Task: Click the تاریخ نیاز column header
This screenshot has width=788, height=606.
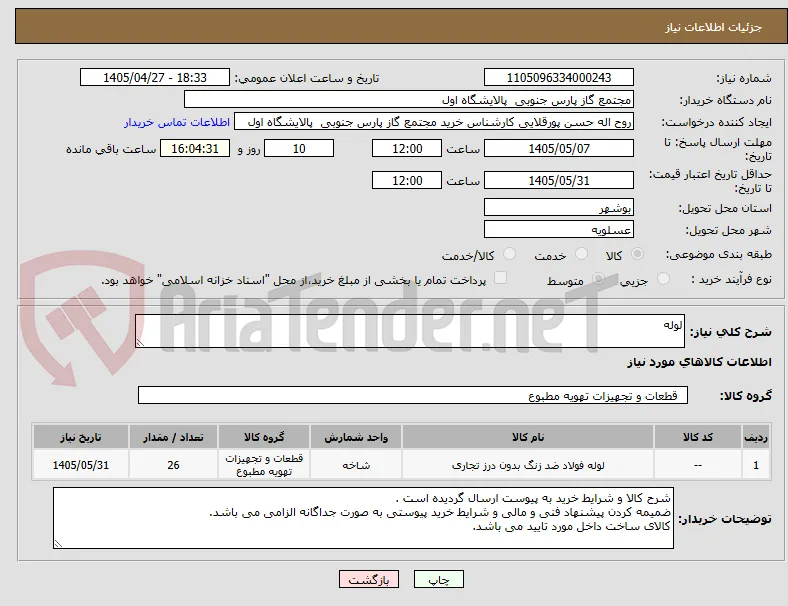Action: point(81,437)
